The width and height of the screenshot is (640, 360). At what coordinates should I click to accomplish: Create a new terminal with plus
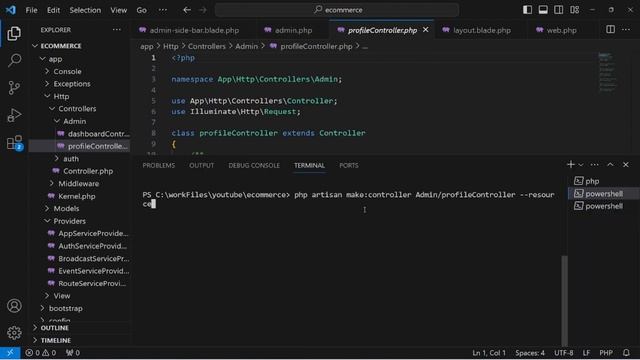571,164
